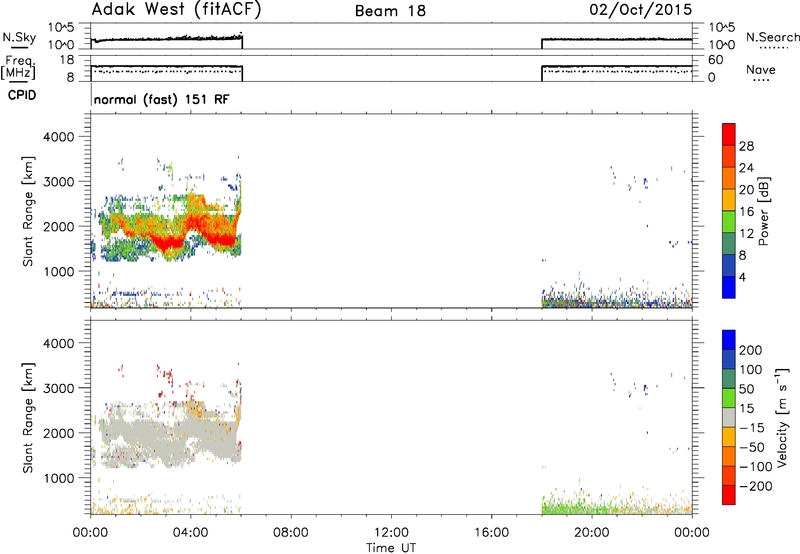Click the "Velocity [m s⁻¹]" color bar title
This screenshot has width=800, height=554.
pos(781,417)
